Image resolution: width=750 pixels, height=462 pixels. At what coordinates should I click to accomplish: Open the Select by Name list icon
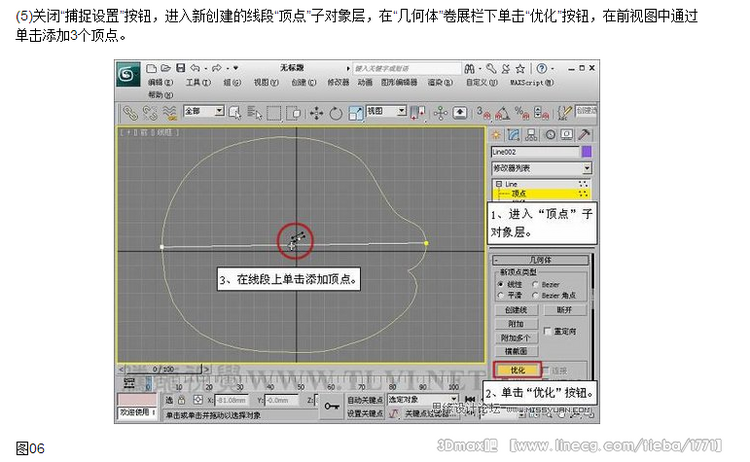pos(254,113)
